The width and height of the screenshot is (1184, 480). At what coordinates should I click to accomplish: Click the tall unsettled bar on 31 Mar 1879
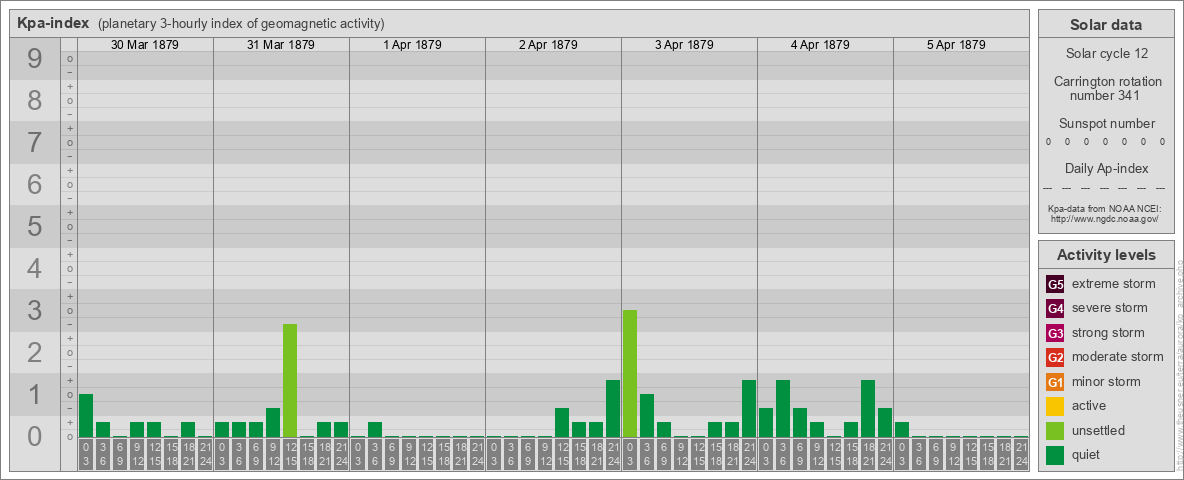290,380
